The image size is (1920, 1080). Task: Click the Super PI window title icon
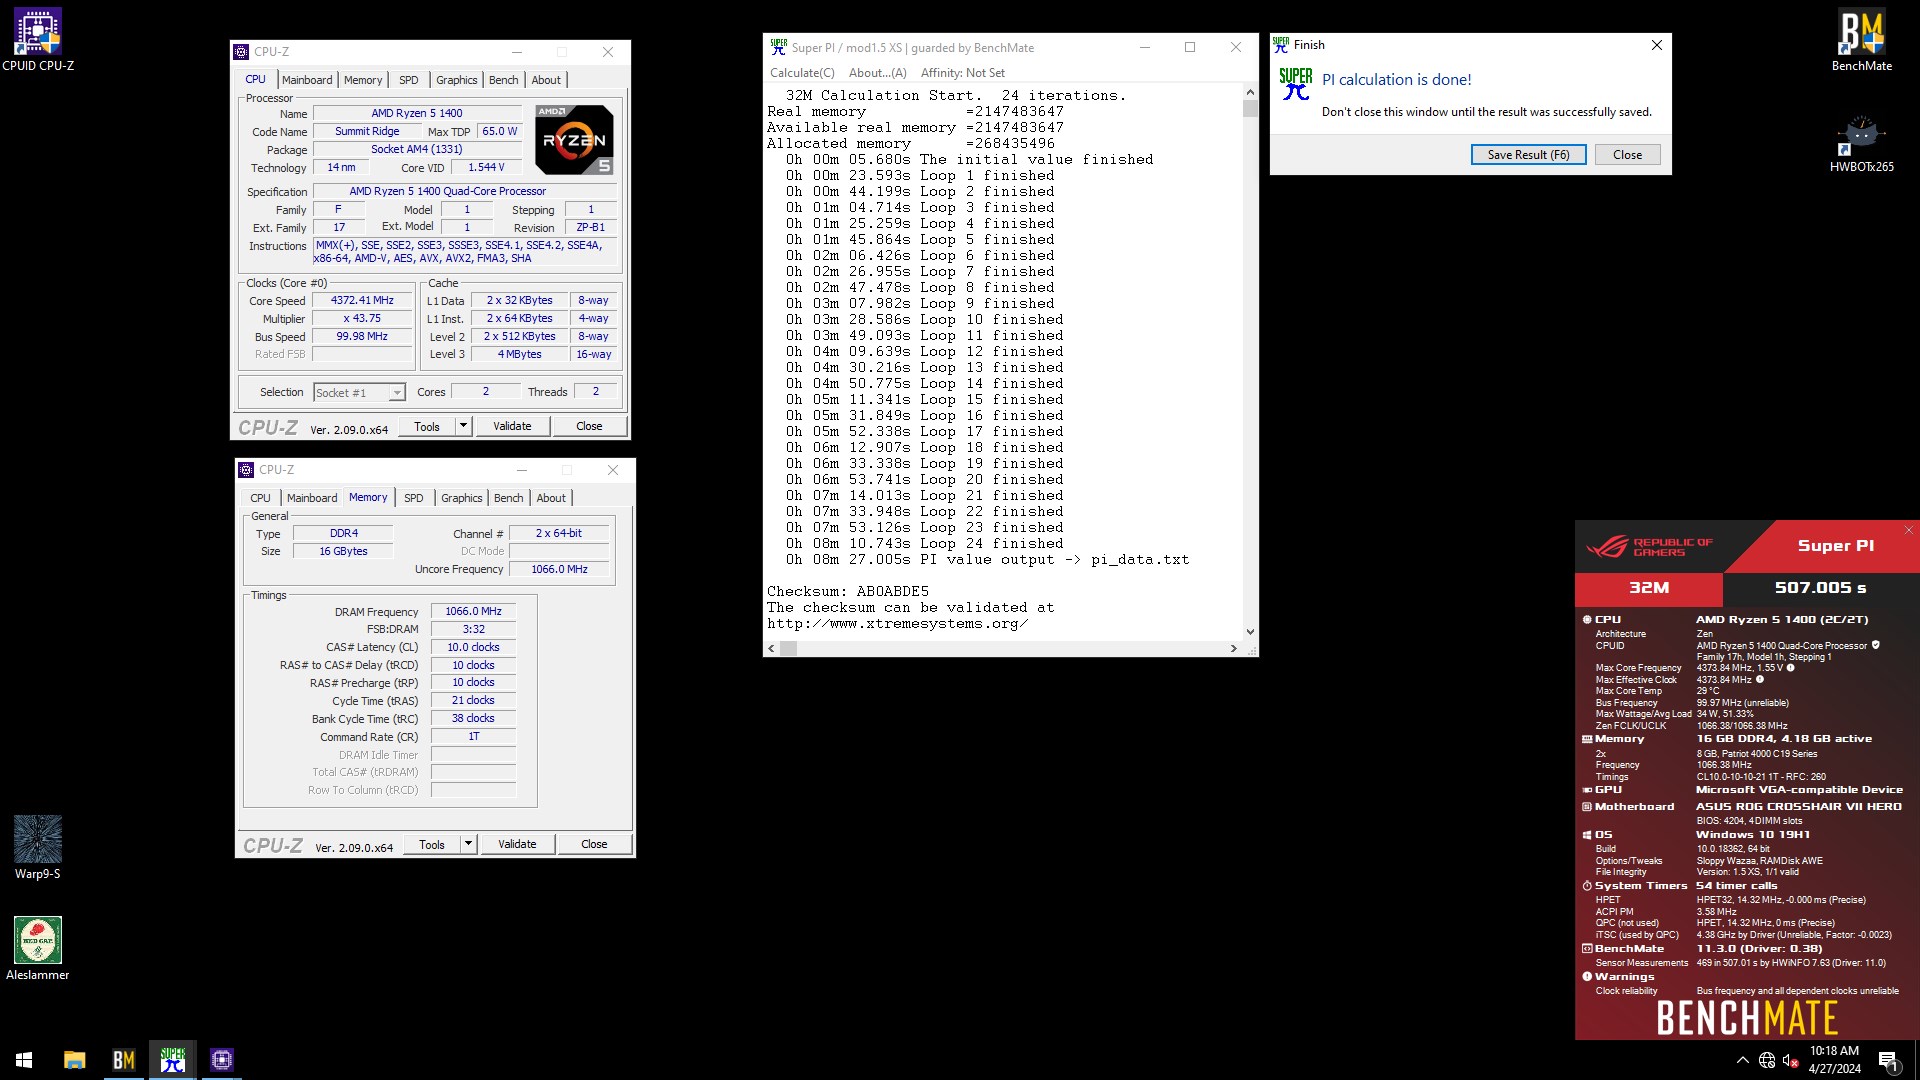click(778, 47)
